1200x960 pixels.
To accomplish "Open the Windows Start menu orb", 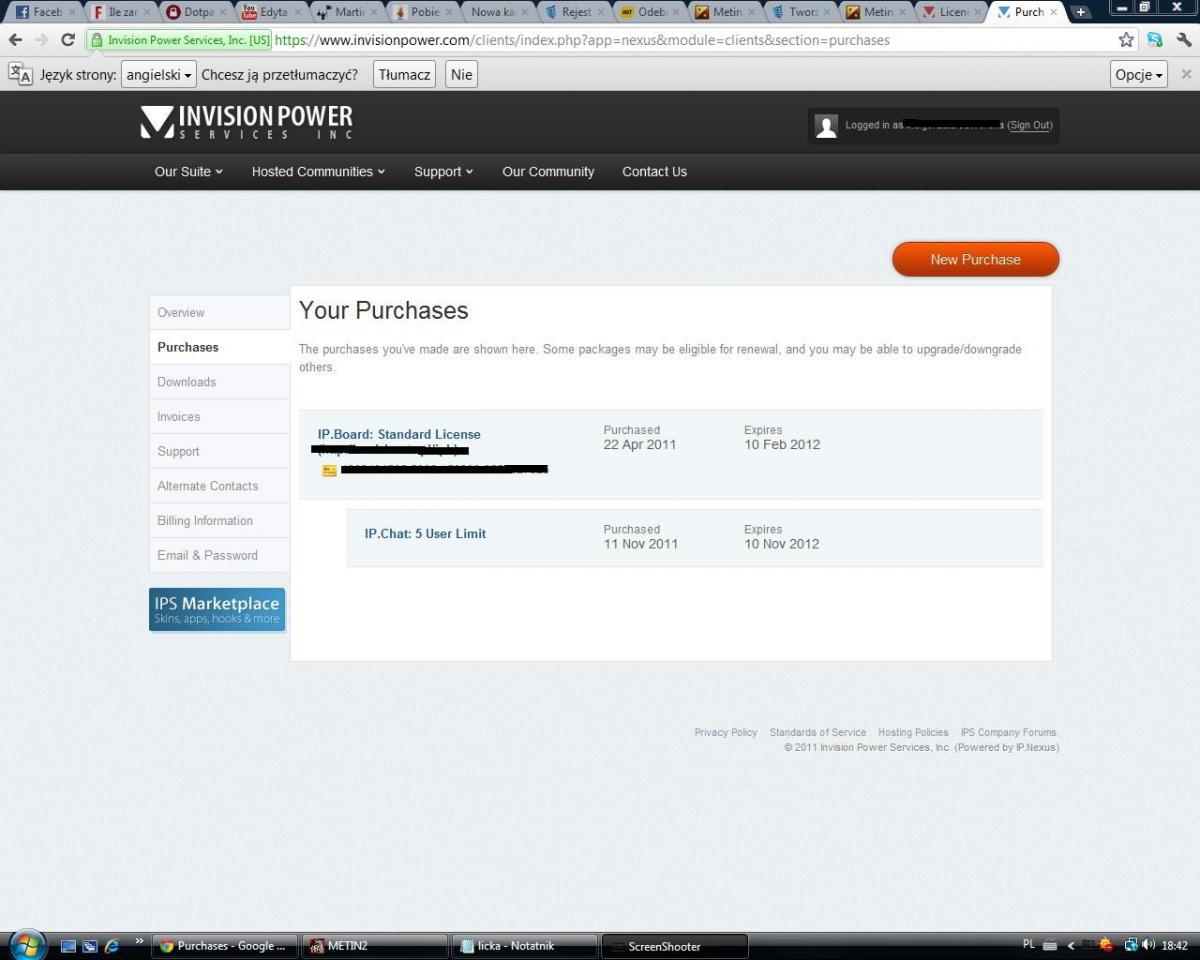I will (27, 944).
